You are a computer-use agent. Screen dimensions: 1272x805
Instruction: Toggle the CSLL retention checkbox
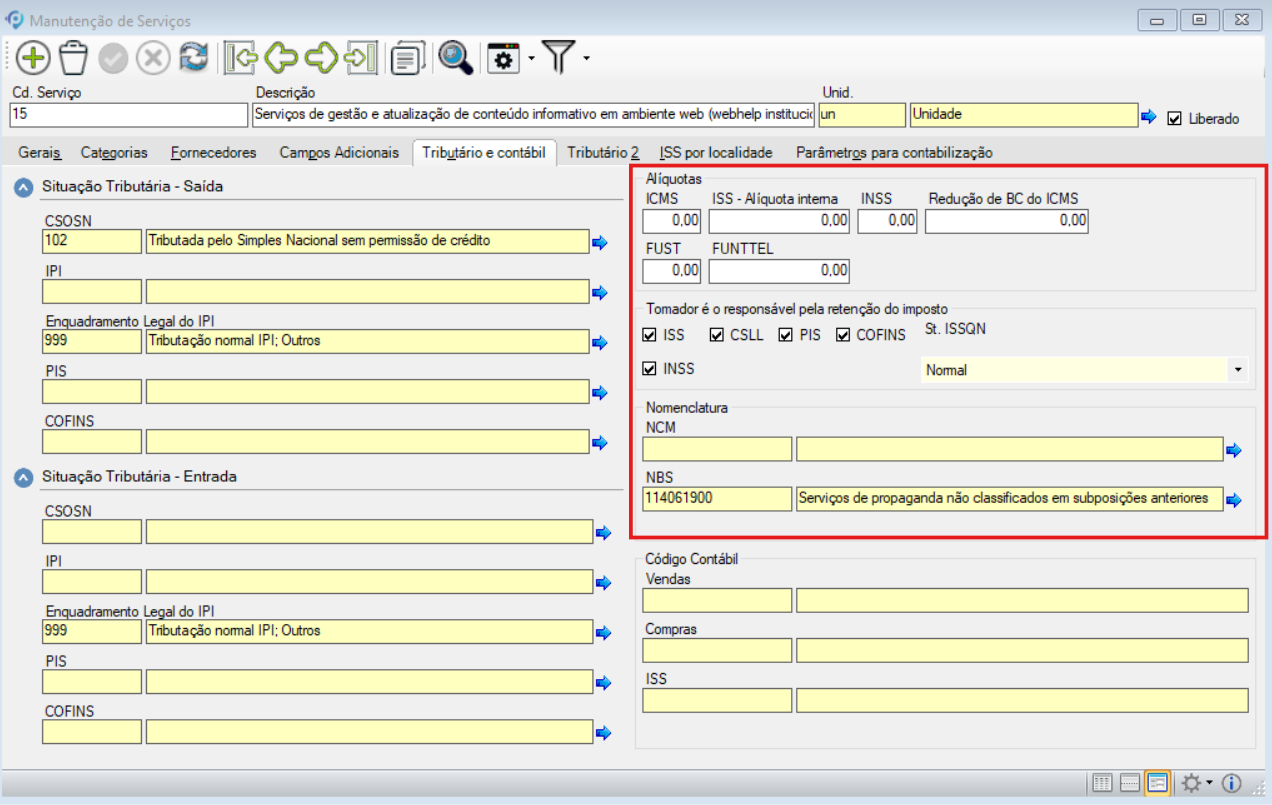point(717,335)
